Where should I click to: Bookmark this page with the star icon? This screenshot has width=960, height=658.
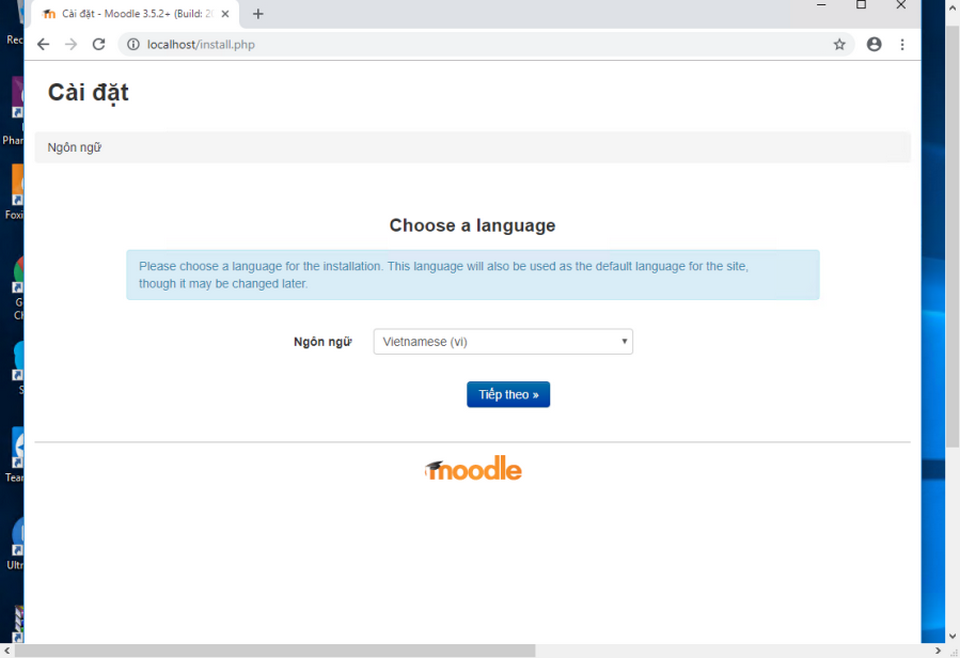pyautogui.click(x=839, y=44)
